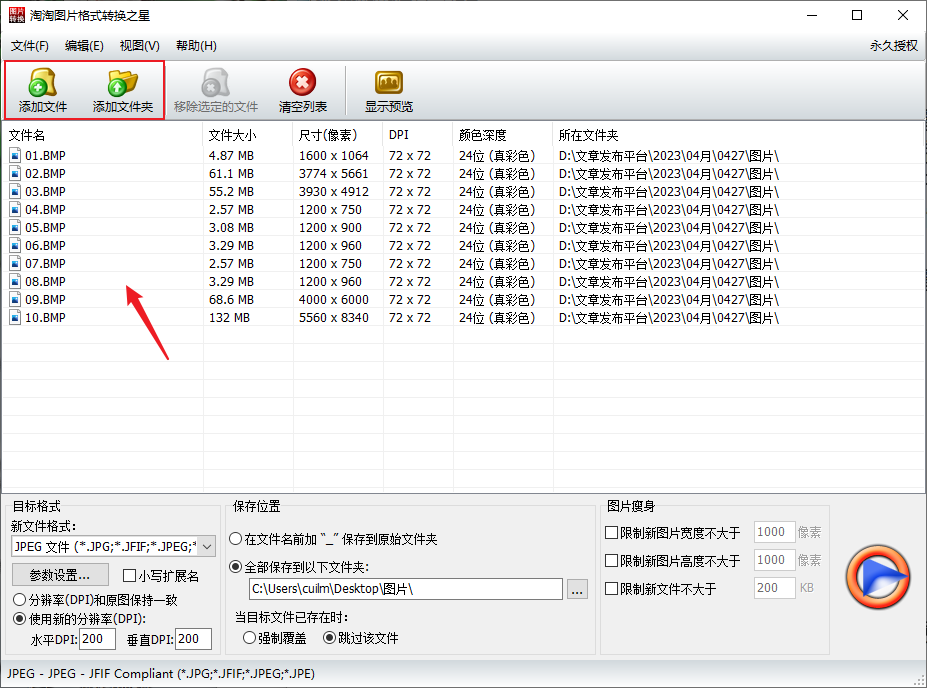Click Remove Selected Files (移除选定的文件) icon
Image resolution: width=927 pixels, height=688 pixels.
click(x=215, y=83)
